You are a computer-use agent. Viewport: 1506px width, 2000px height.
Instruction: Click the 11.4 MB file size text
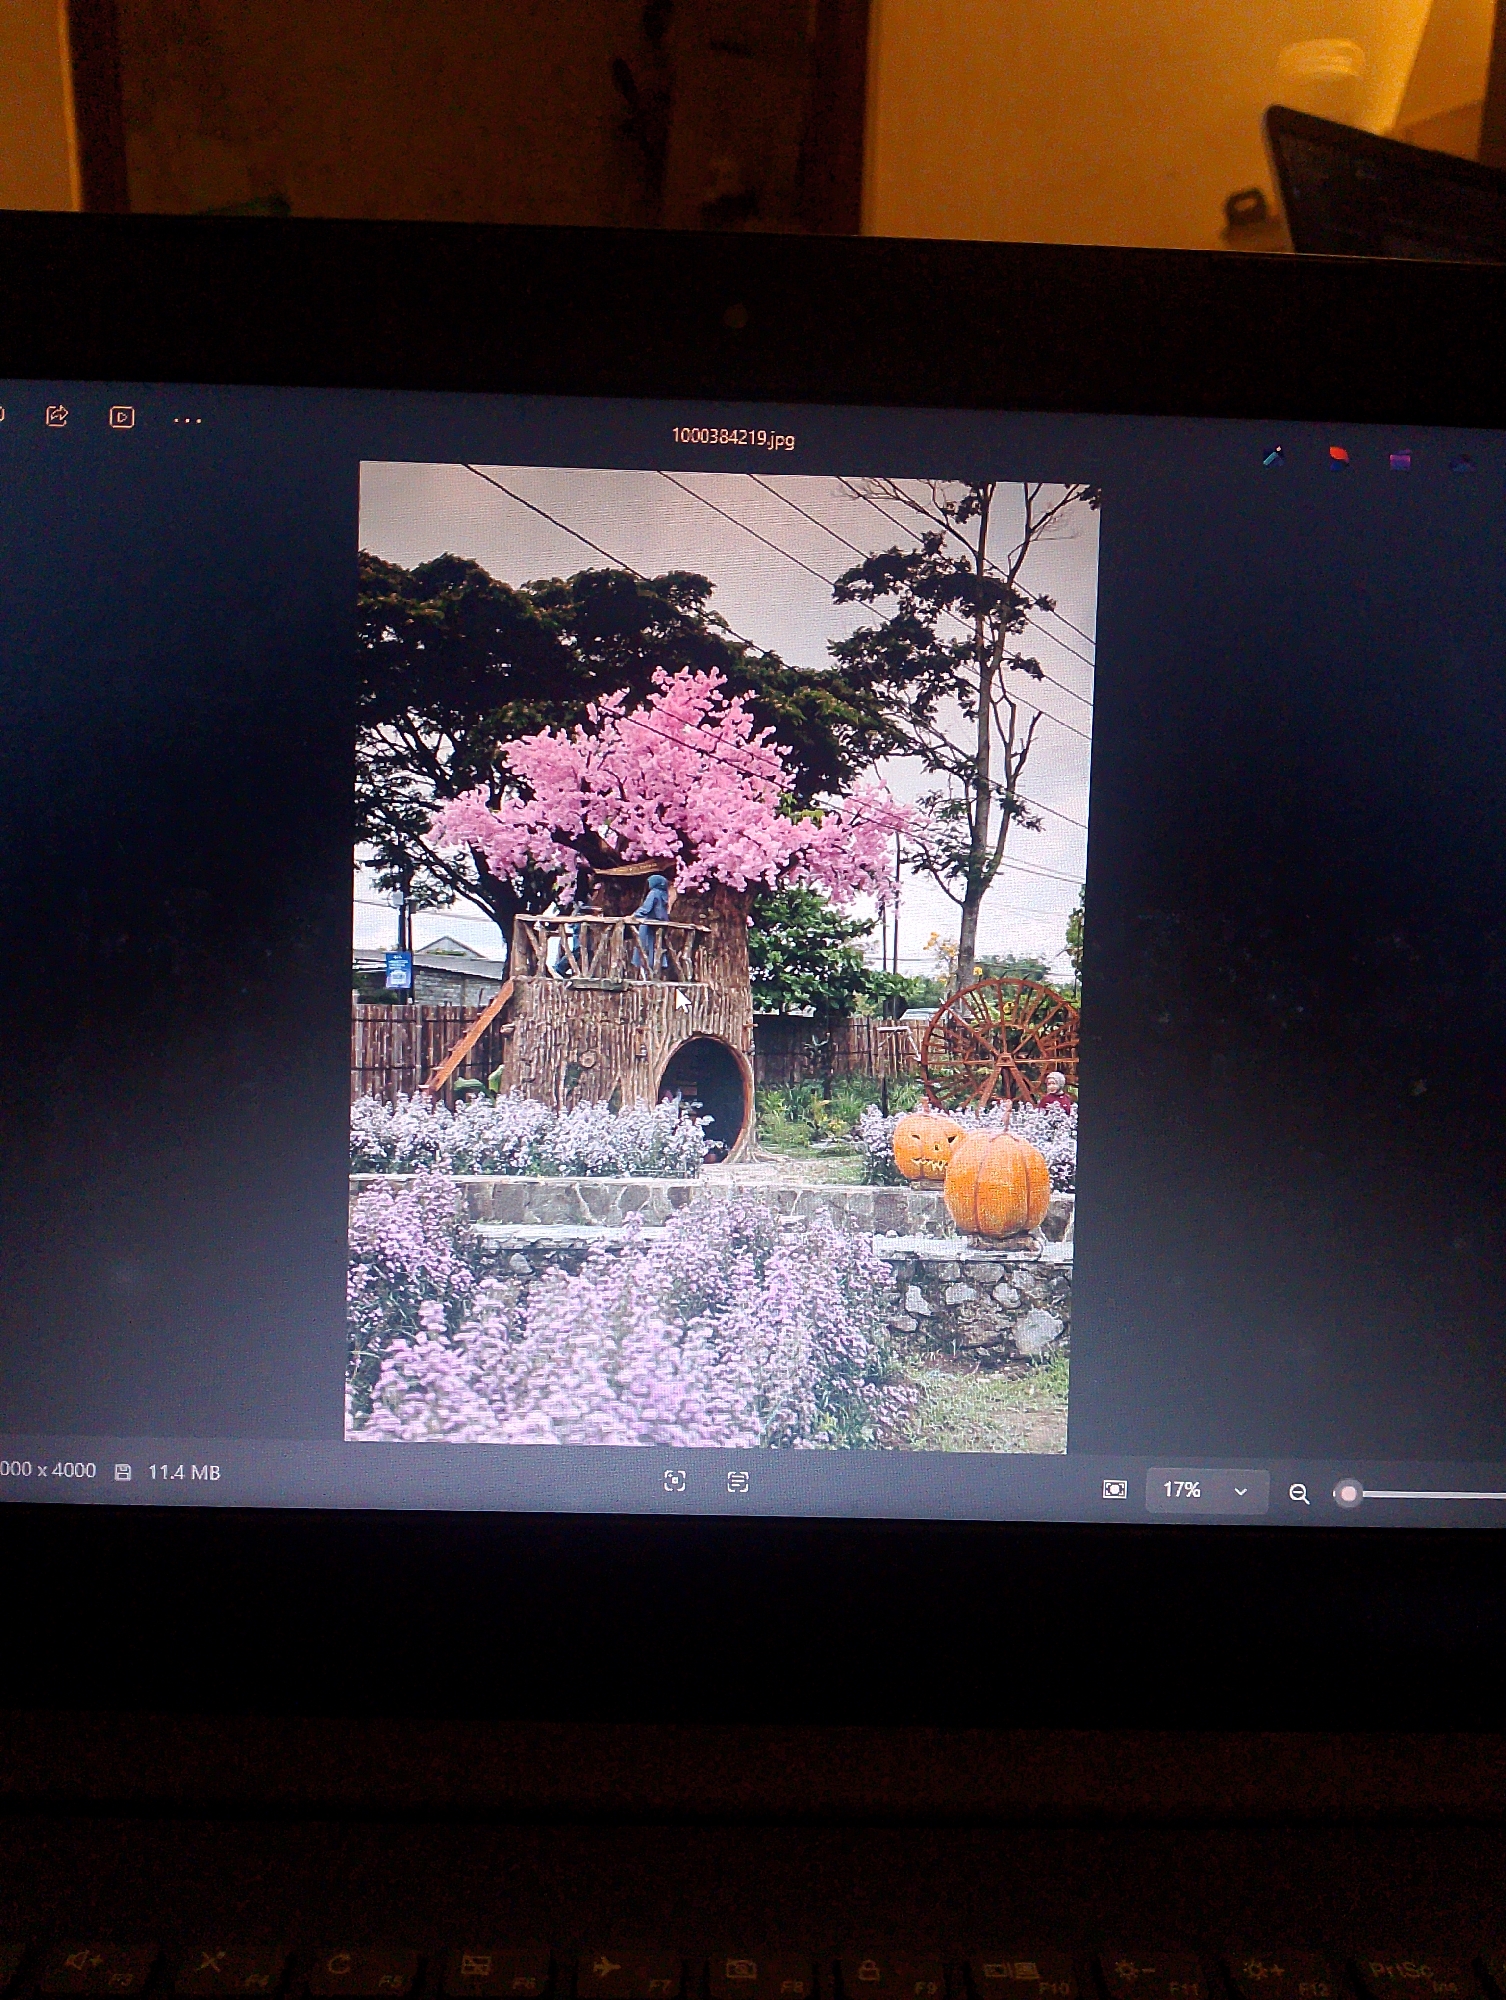click(184, 1472)
